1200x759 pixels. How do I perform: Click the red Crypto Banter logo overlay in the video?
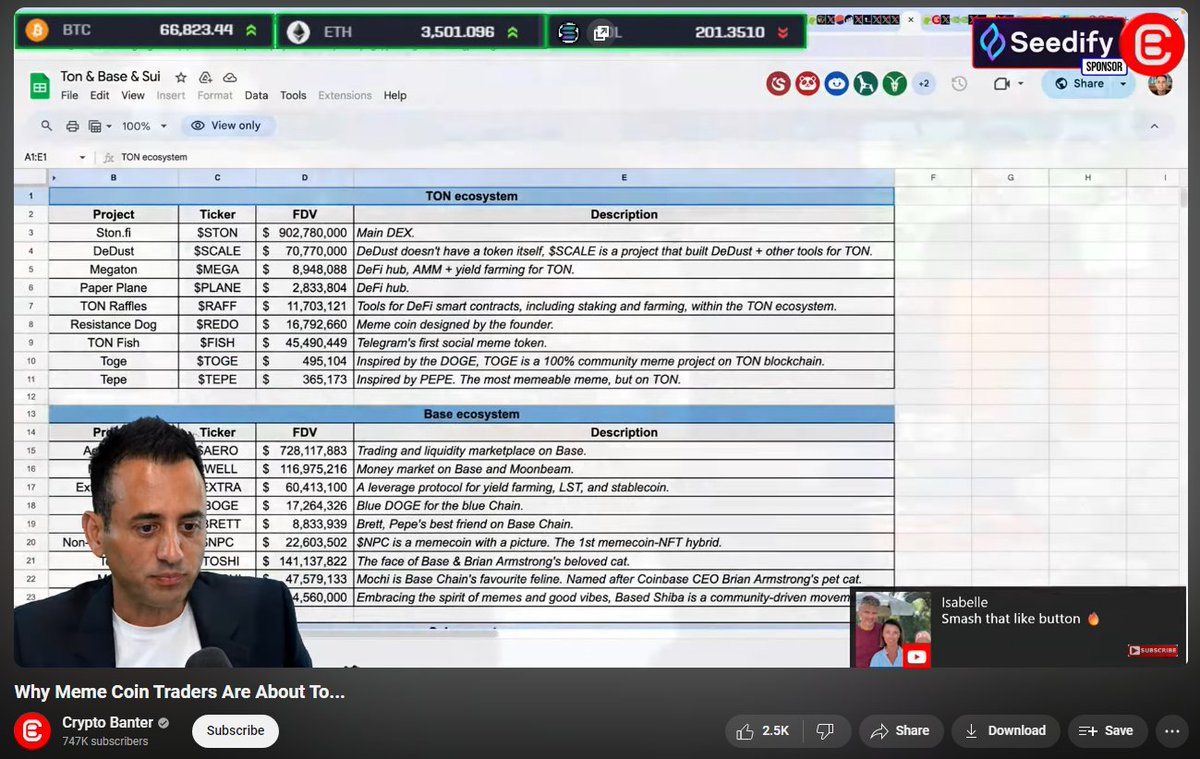click(1151, 45)
